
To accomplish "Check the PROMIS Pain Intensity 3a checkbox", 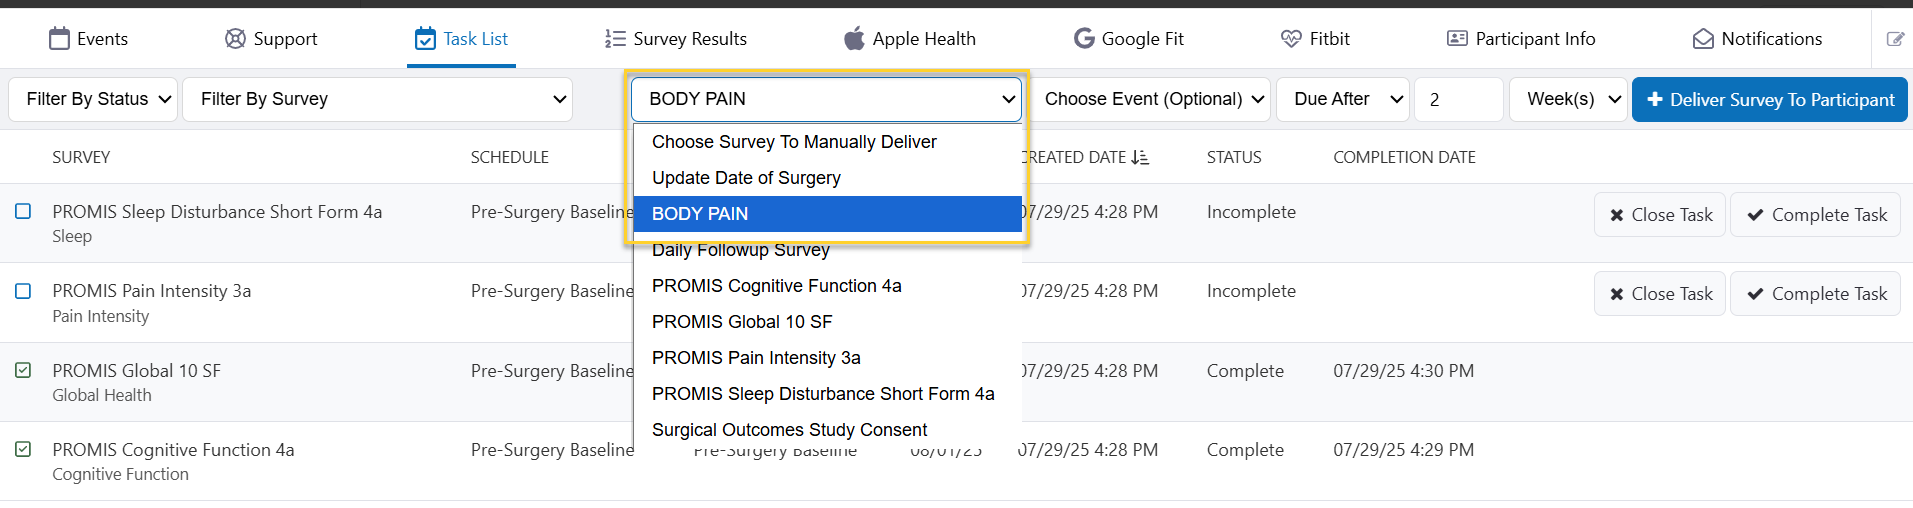I will pyautogui.click(x=23, y=291).
